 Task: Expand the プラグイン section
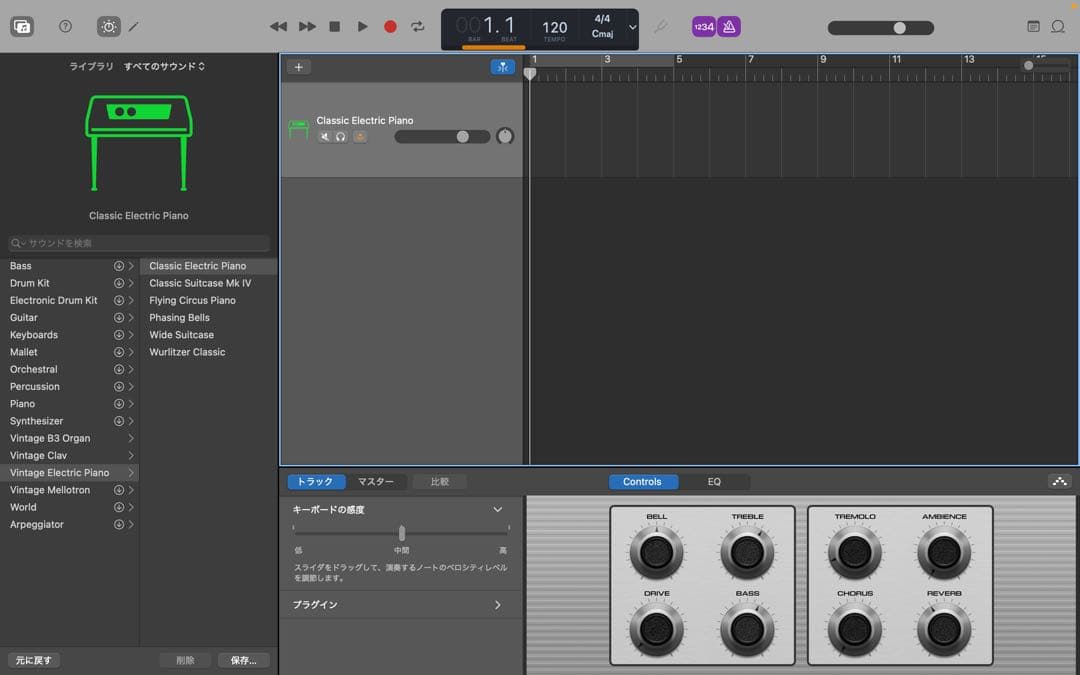click(x=497, y=605)
